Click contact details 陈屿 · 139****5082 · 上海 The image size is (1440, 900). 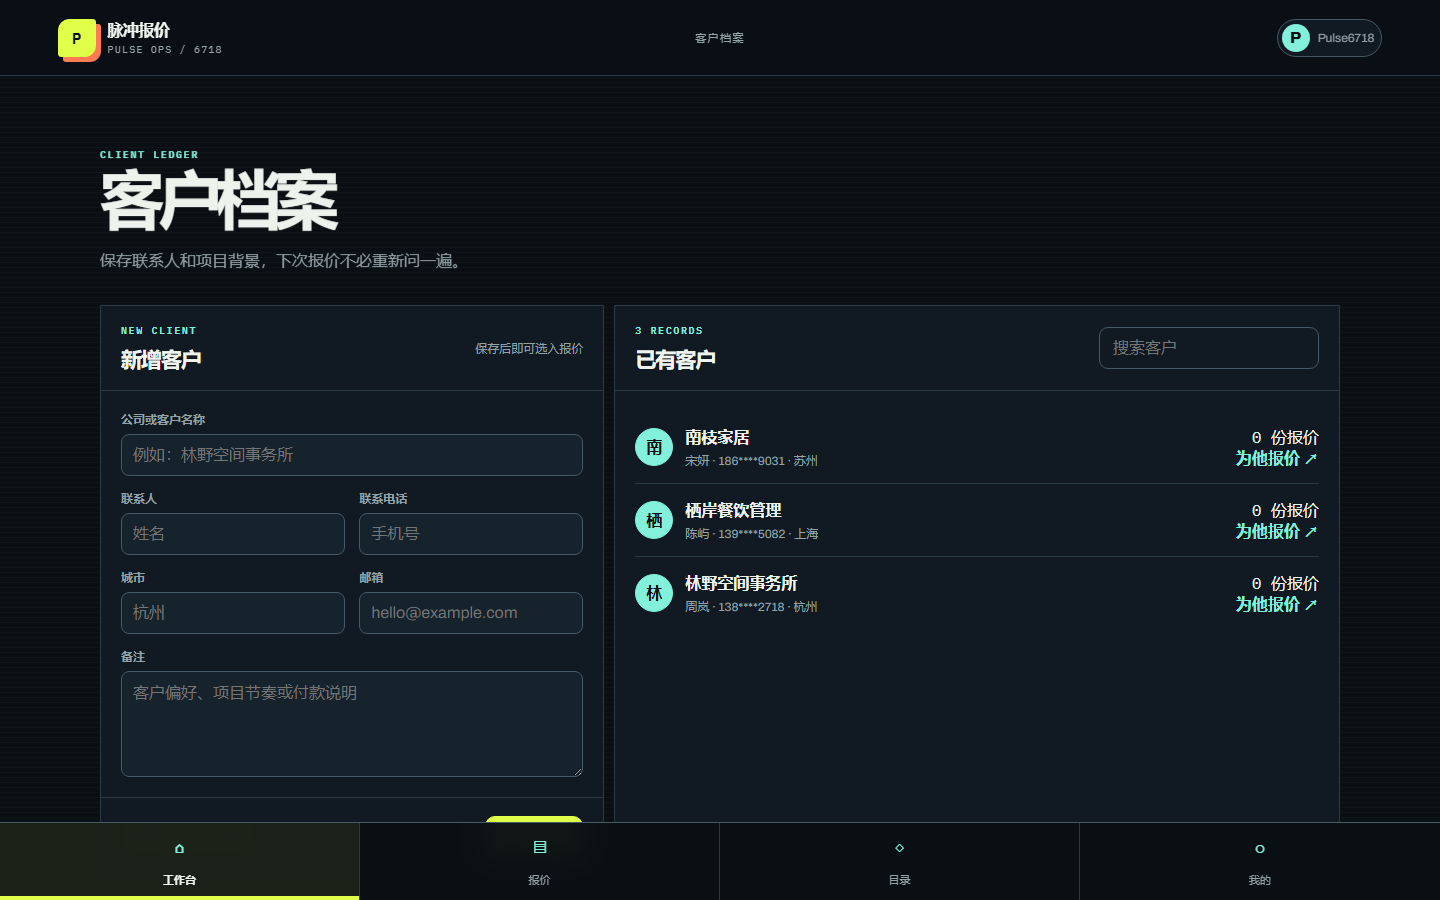[x=751, y=534]
